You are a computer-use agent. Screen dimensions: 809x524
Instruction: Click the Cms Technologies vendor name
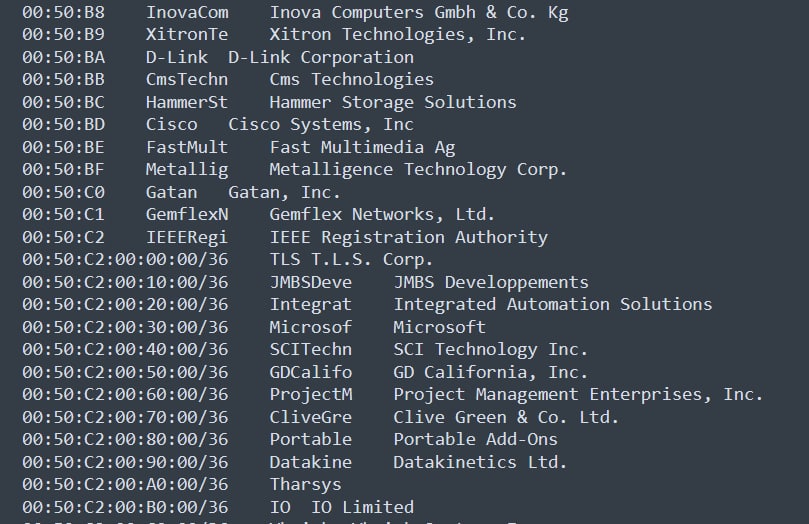pyautogui.click(x=351, y=79)
